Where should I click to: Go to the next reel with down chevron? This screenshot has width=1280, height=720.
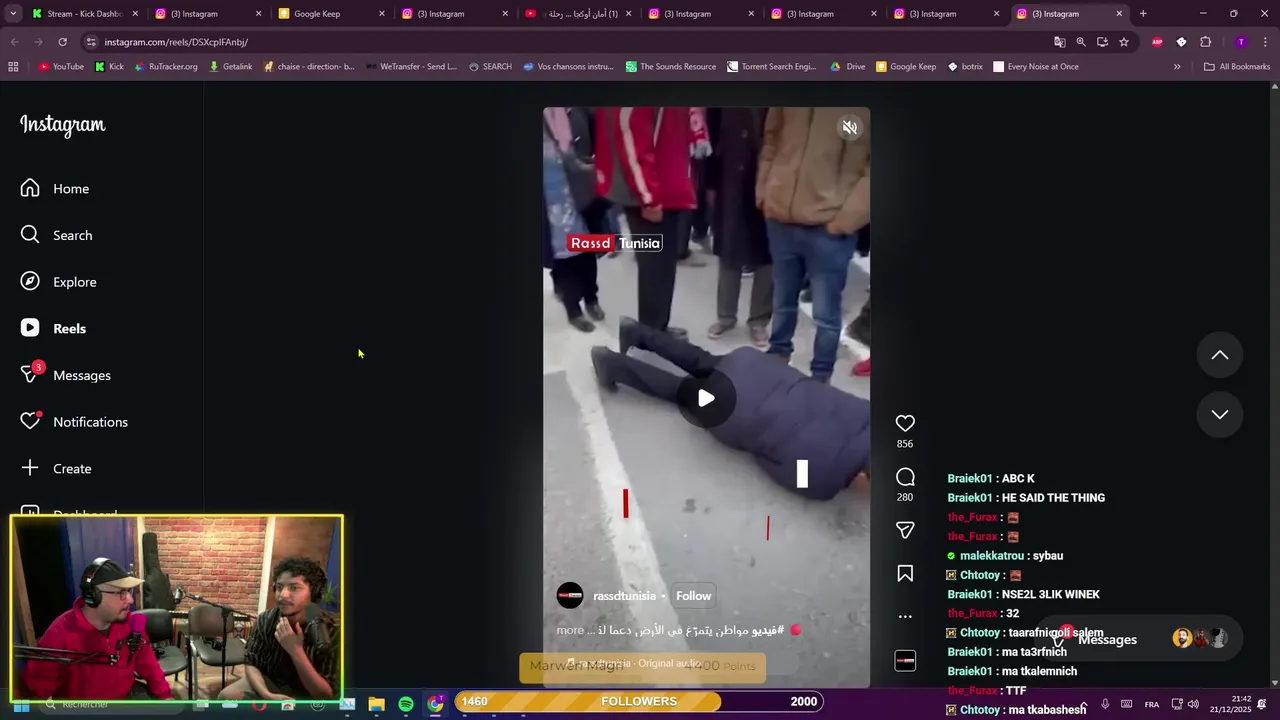(x=1220, y=414)
